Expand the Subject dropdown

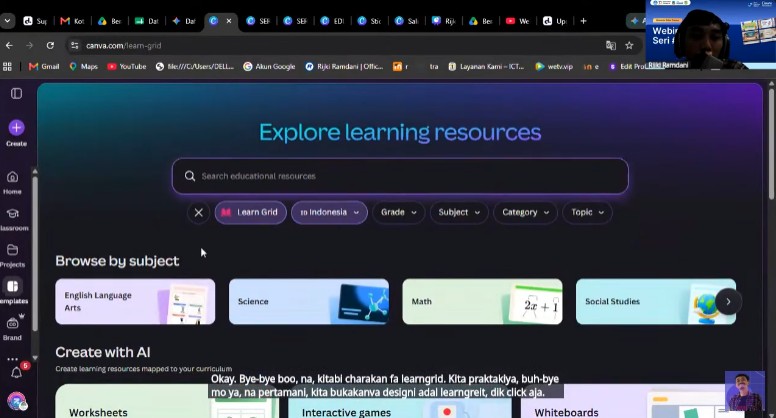[459, 212]
